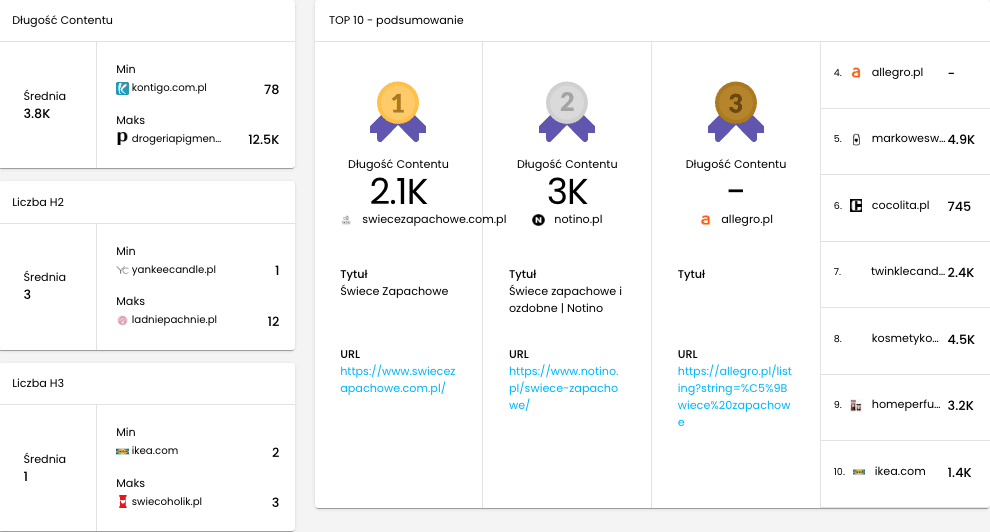This screenshot has height=532, width=990.
Task: Select the kosmetyko... rank 8 row
Action: pos(905,341)
